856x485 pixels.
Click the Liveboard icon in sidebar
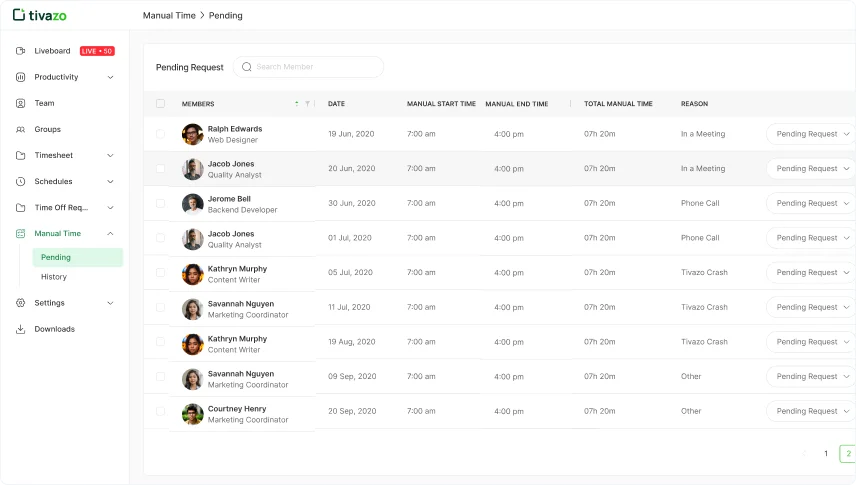(x=21, y=51)
